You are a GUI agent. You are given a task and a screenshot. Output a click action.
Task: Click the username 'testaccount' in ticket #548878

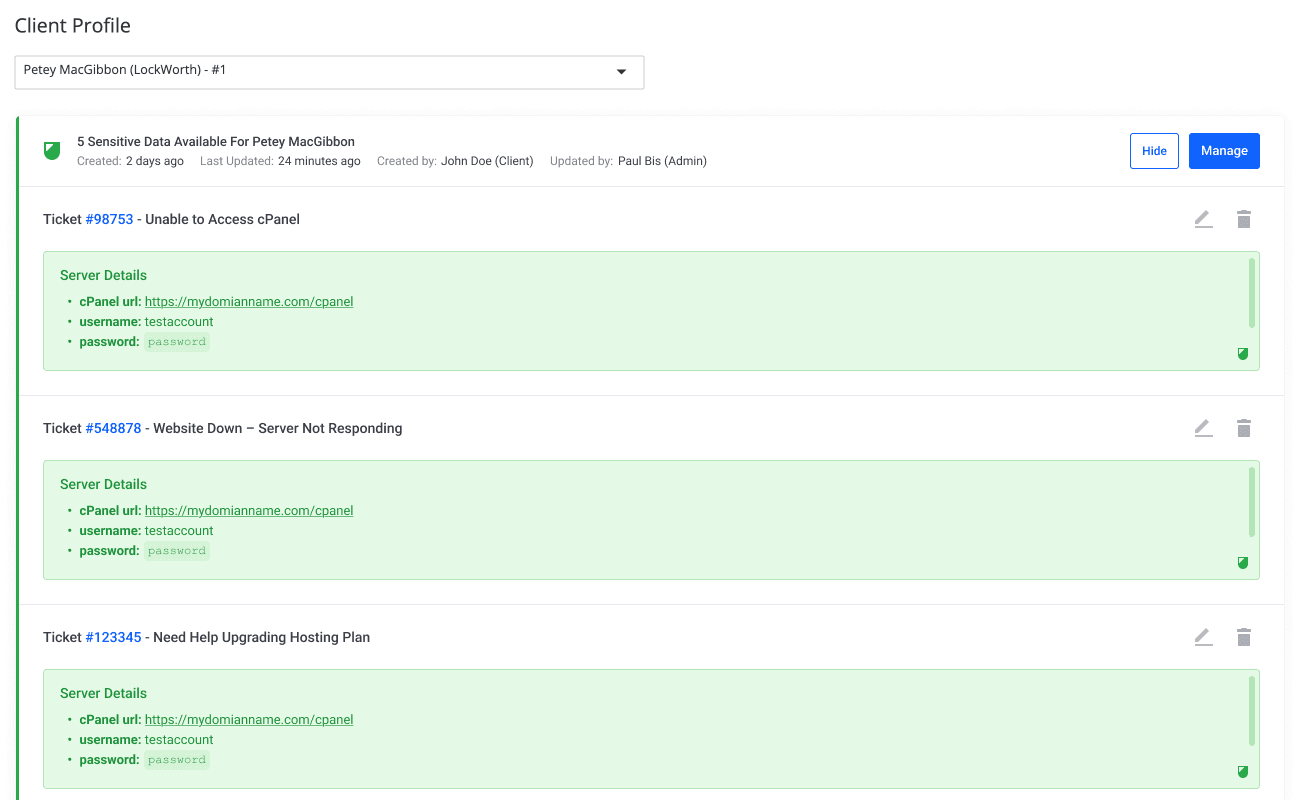tap(179, 531)
